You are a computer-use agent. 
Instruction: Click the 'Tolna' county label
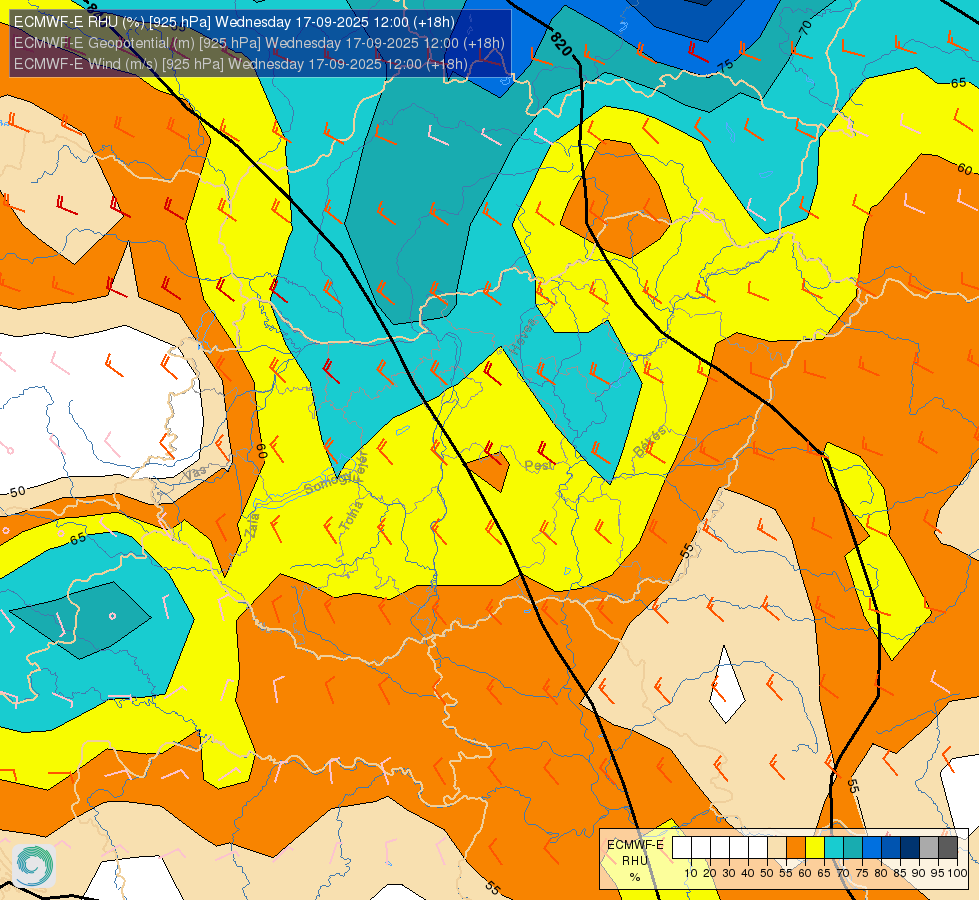351,516
